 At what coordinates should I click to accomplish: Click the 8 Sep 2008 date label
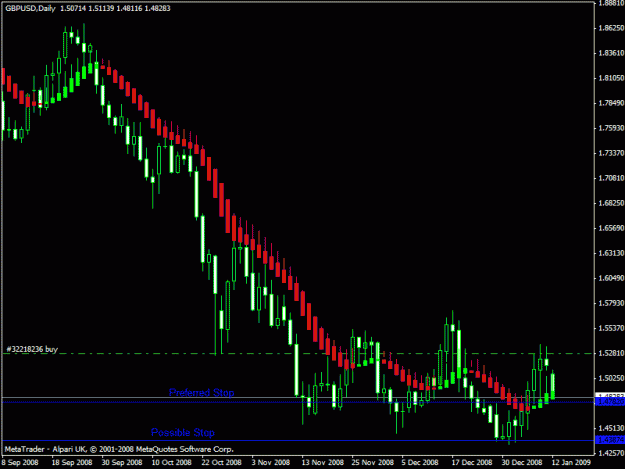[x=20, y=463]
